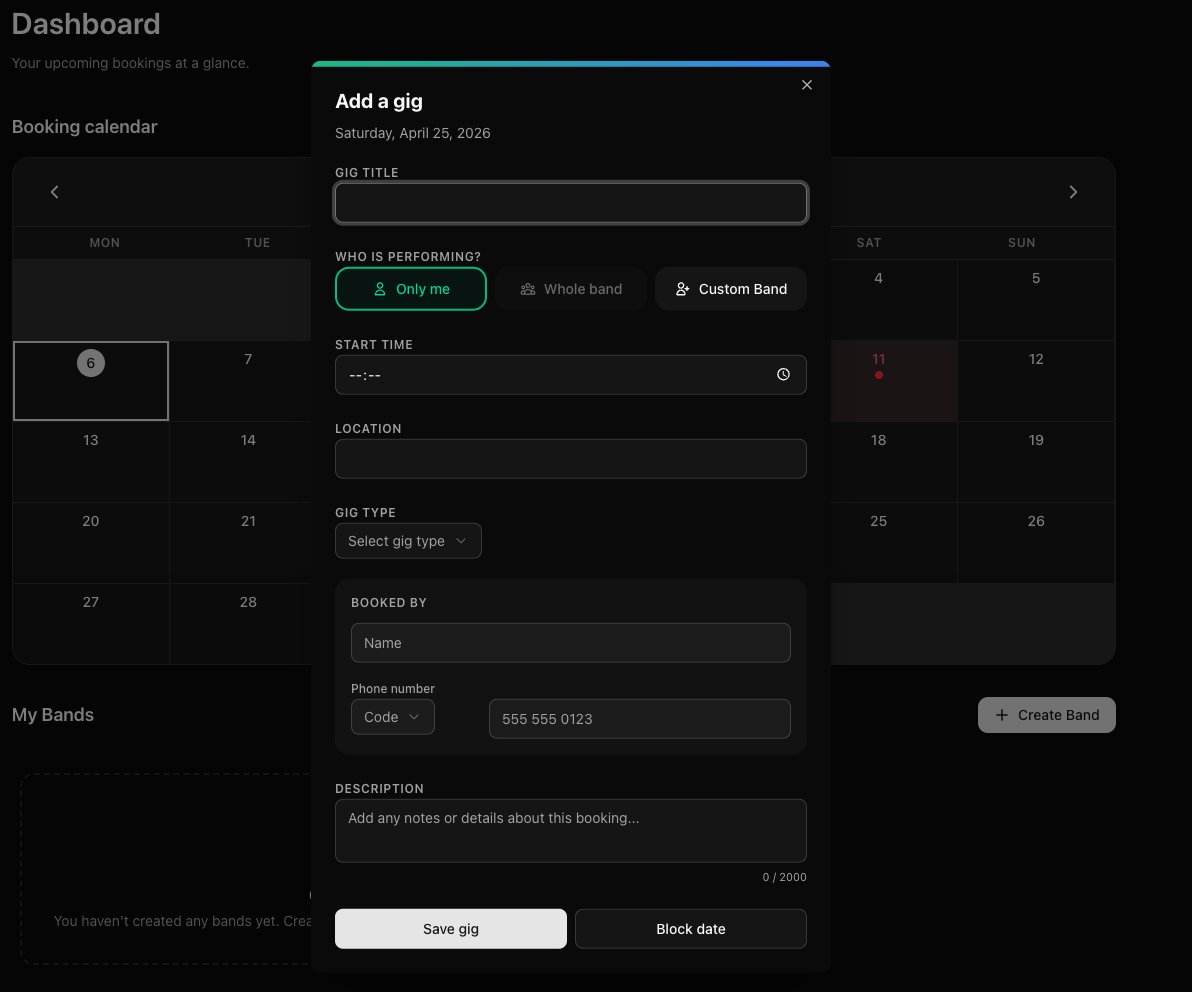Click the My Bands heading
1192x992 pixels.
pos(52,715)
